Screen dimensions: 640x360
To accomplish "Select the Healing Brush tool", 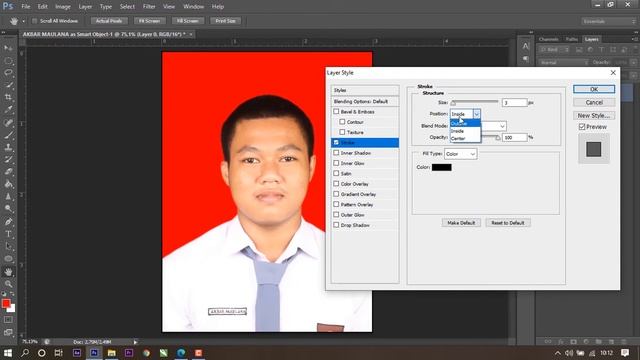I will click(8, 122).
